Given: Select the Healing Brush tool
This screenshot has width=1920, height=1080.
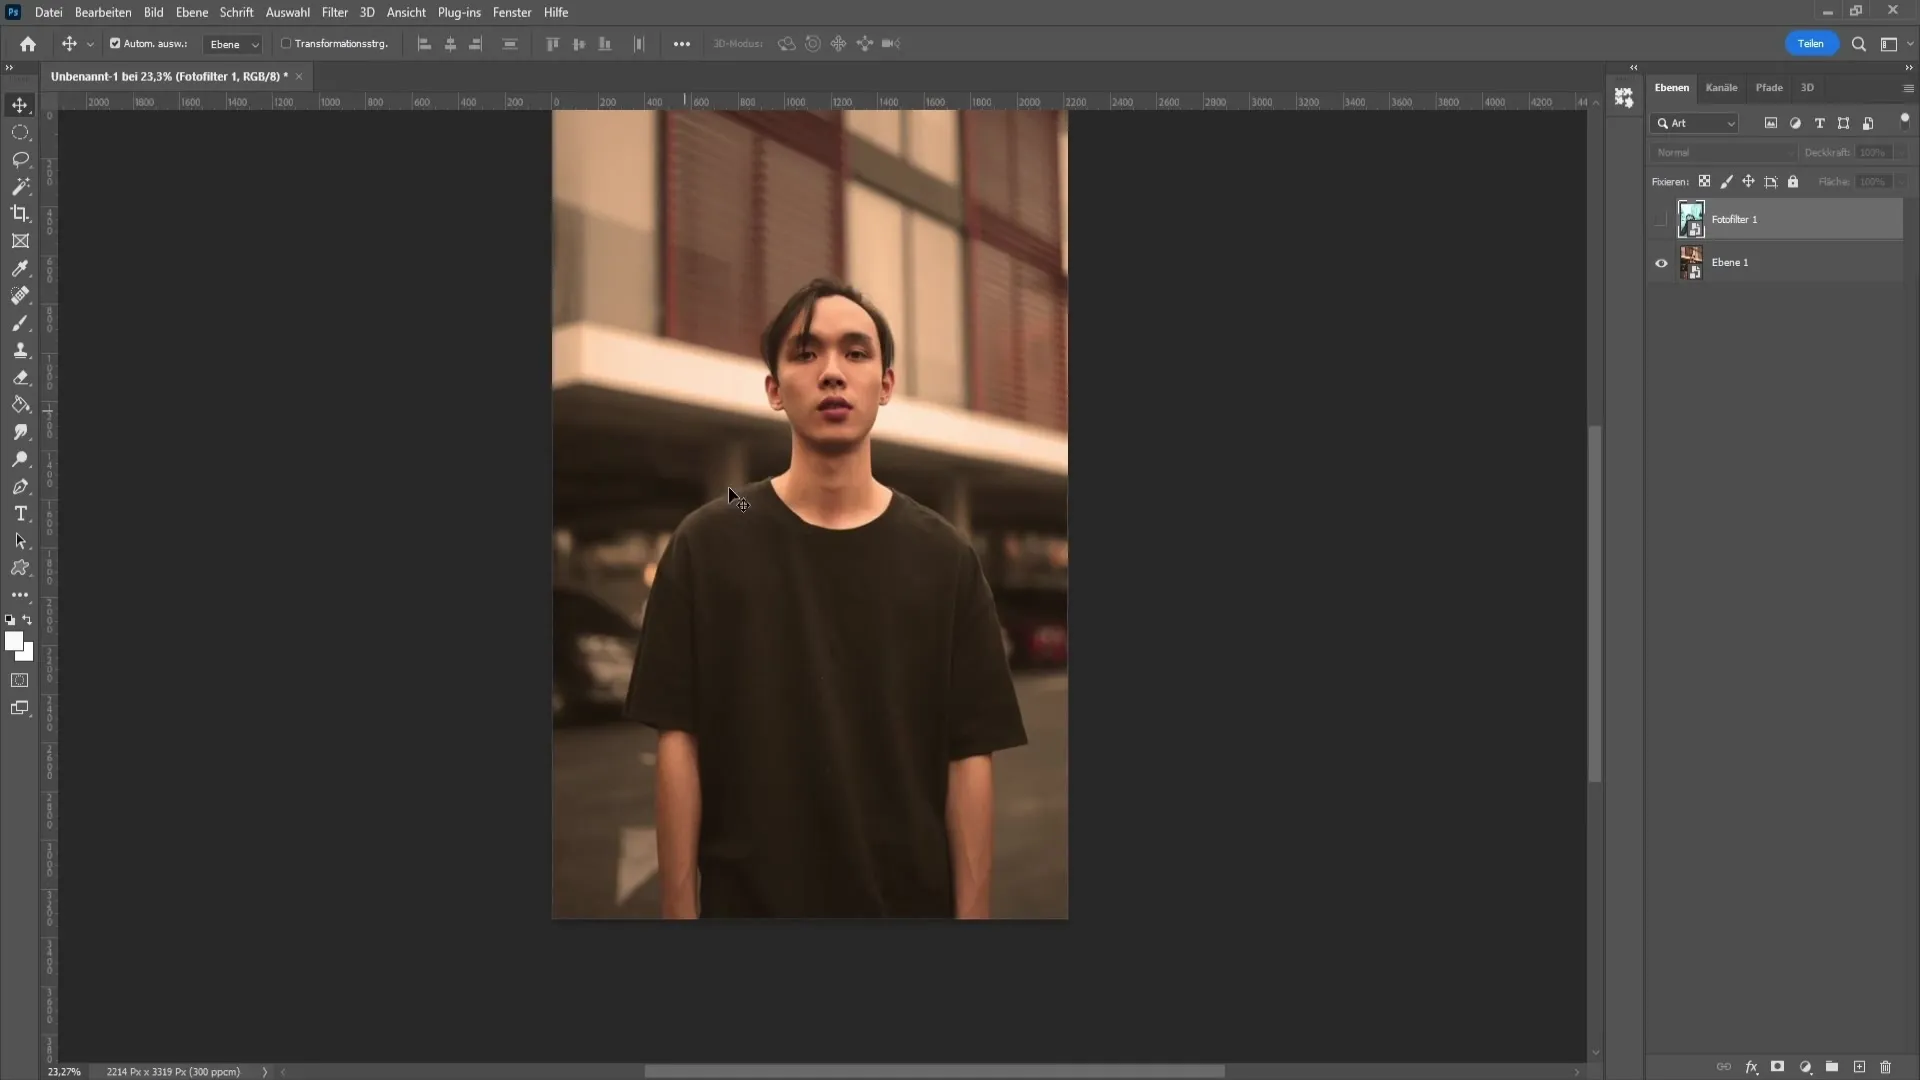Looking at the screenshot, I should point(20,296).
